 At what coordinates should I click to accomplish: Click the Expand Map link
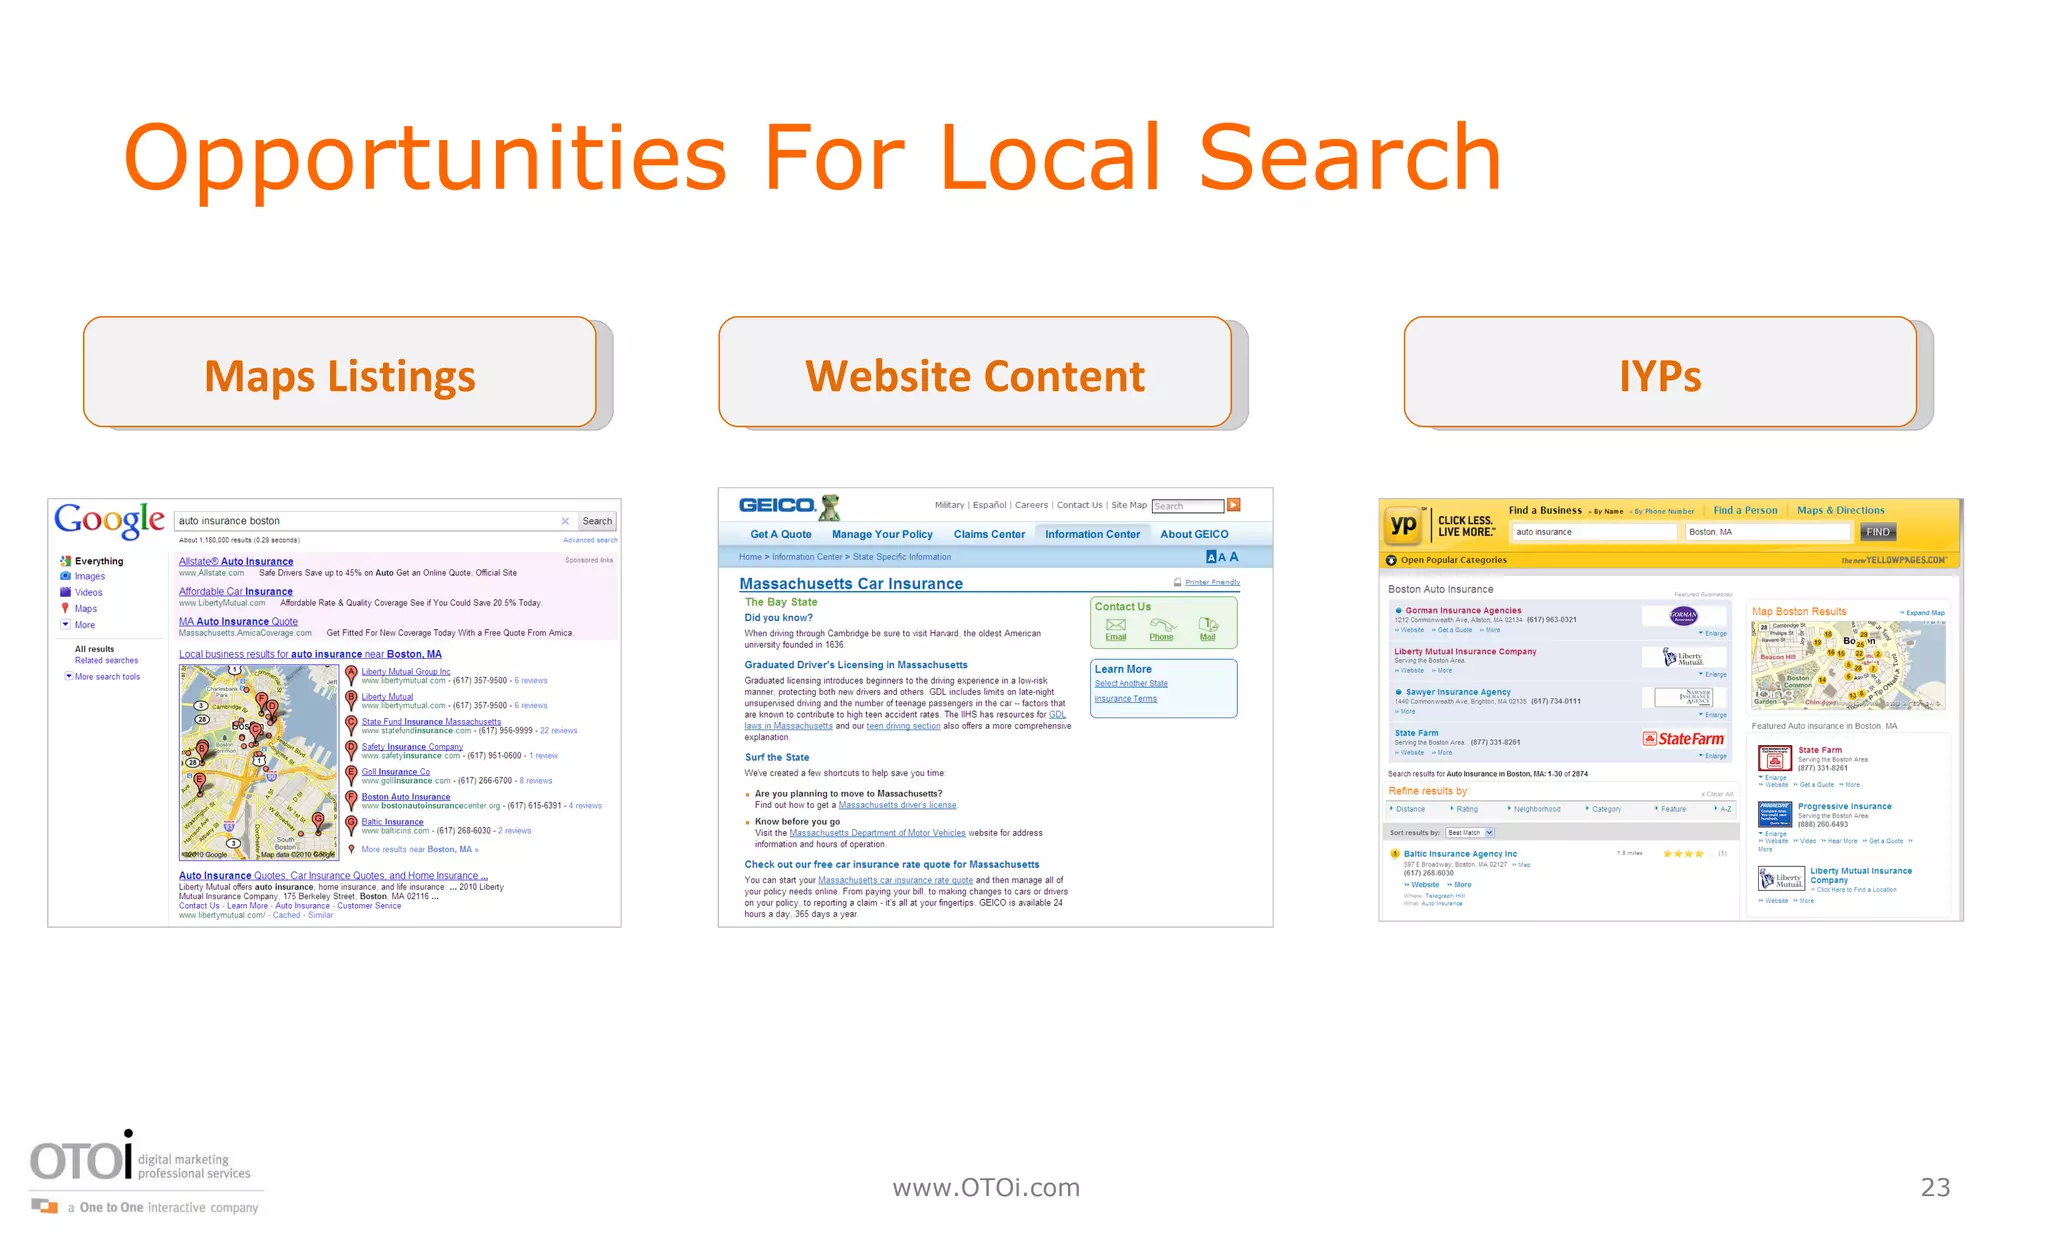[x=1923, y=613]
